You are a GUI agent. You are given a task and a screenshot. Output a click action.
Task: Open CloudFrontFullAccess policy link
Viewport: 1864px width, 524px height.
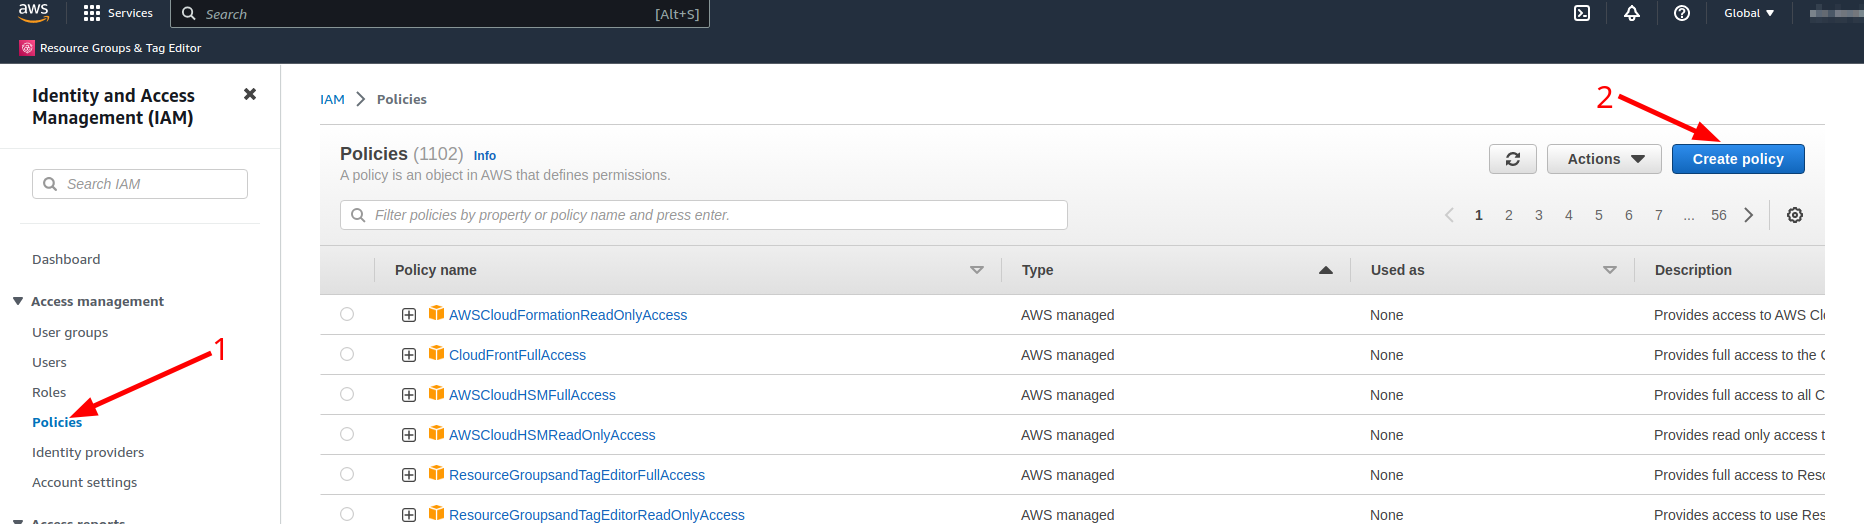(x=517, y=355)
